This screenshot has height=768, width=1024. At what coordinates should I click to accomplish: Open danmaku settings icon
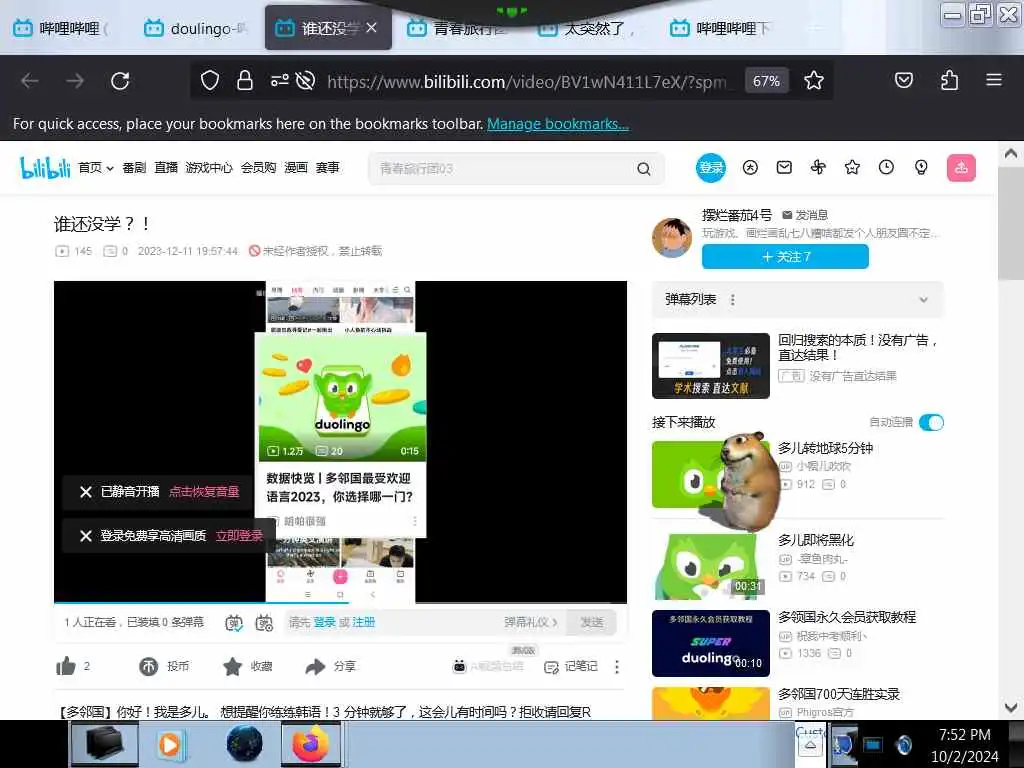coord(264,623)
